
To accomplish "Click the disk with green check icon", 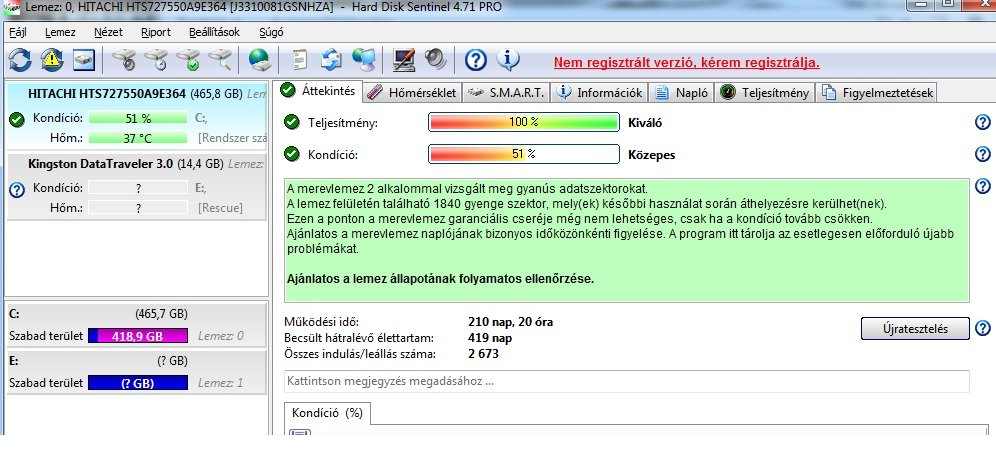I will [188, 60].
